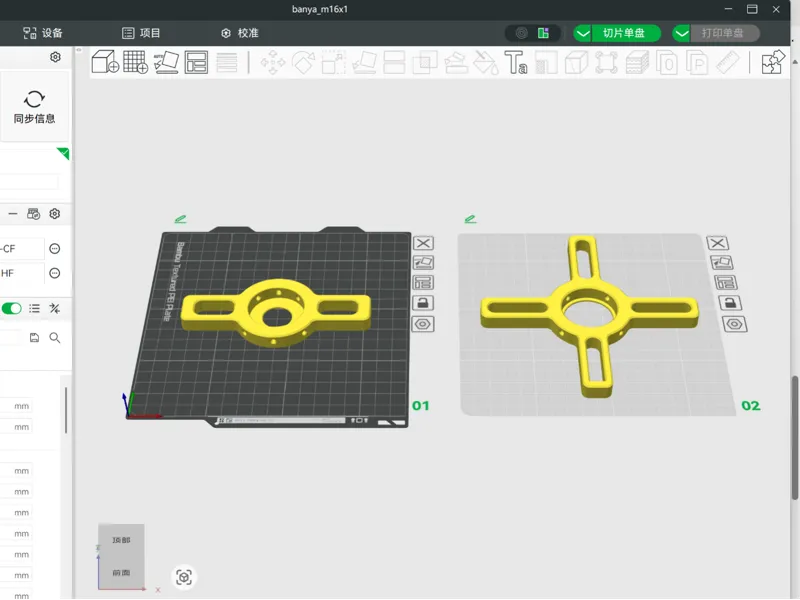Remove objects from plate 02

717,243
